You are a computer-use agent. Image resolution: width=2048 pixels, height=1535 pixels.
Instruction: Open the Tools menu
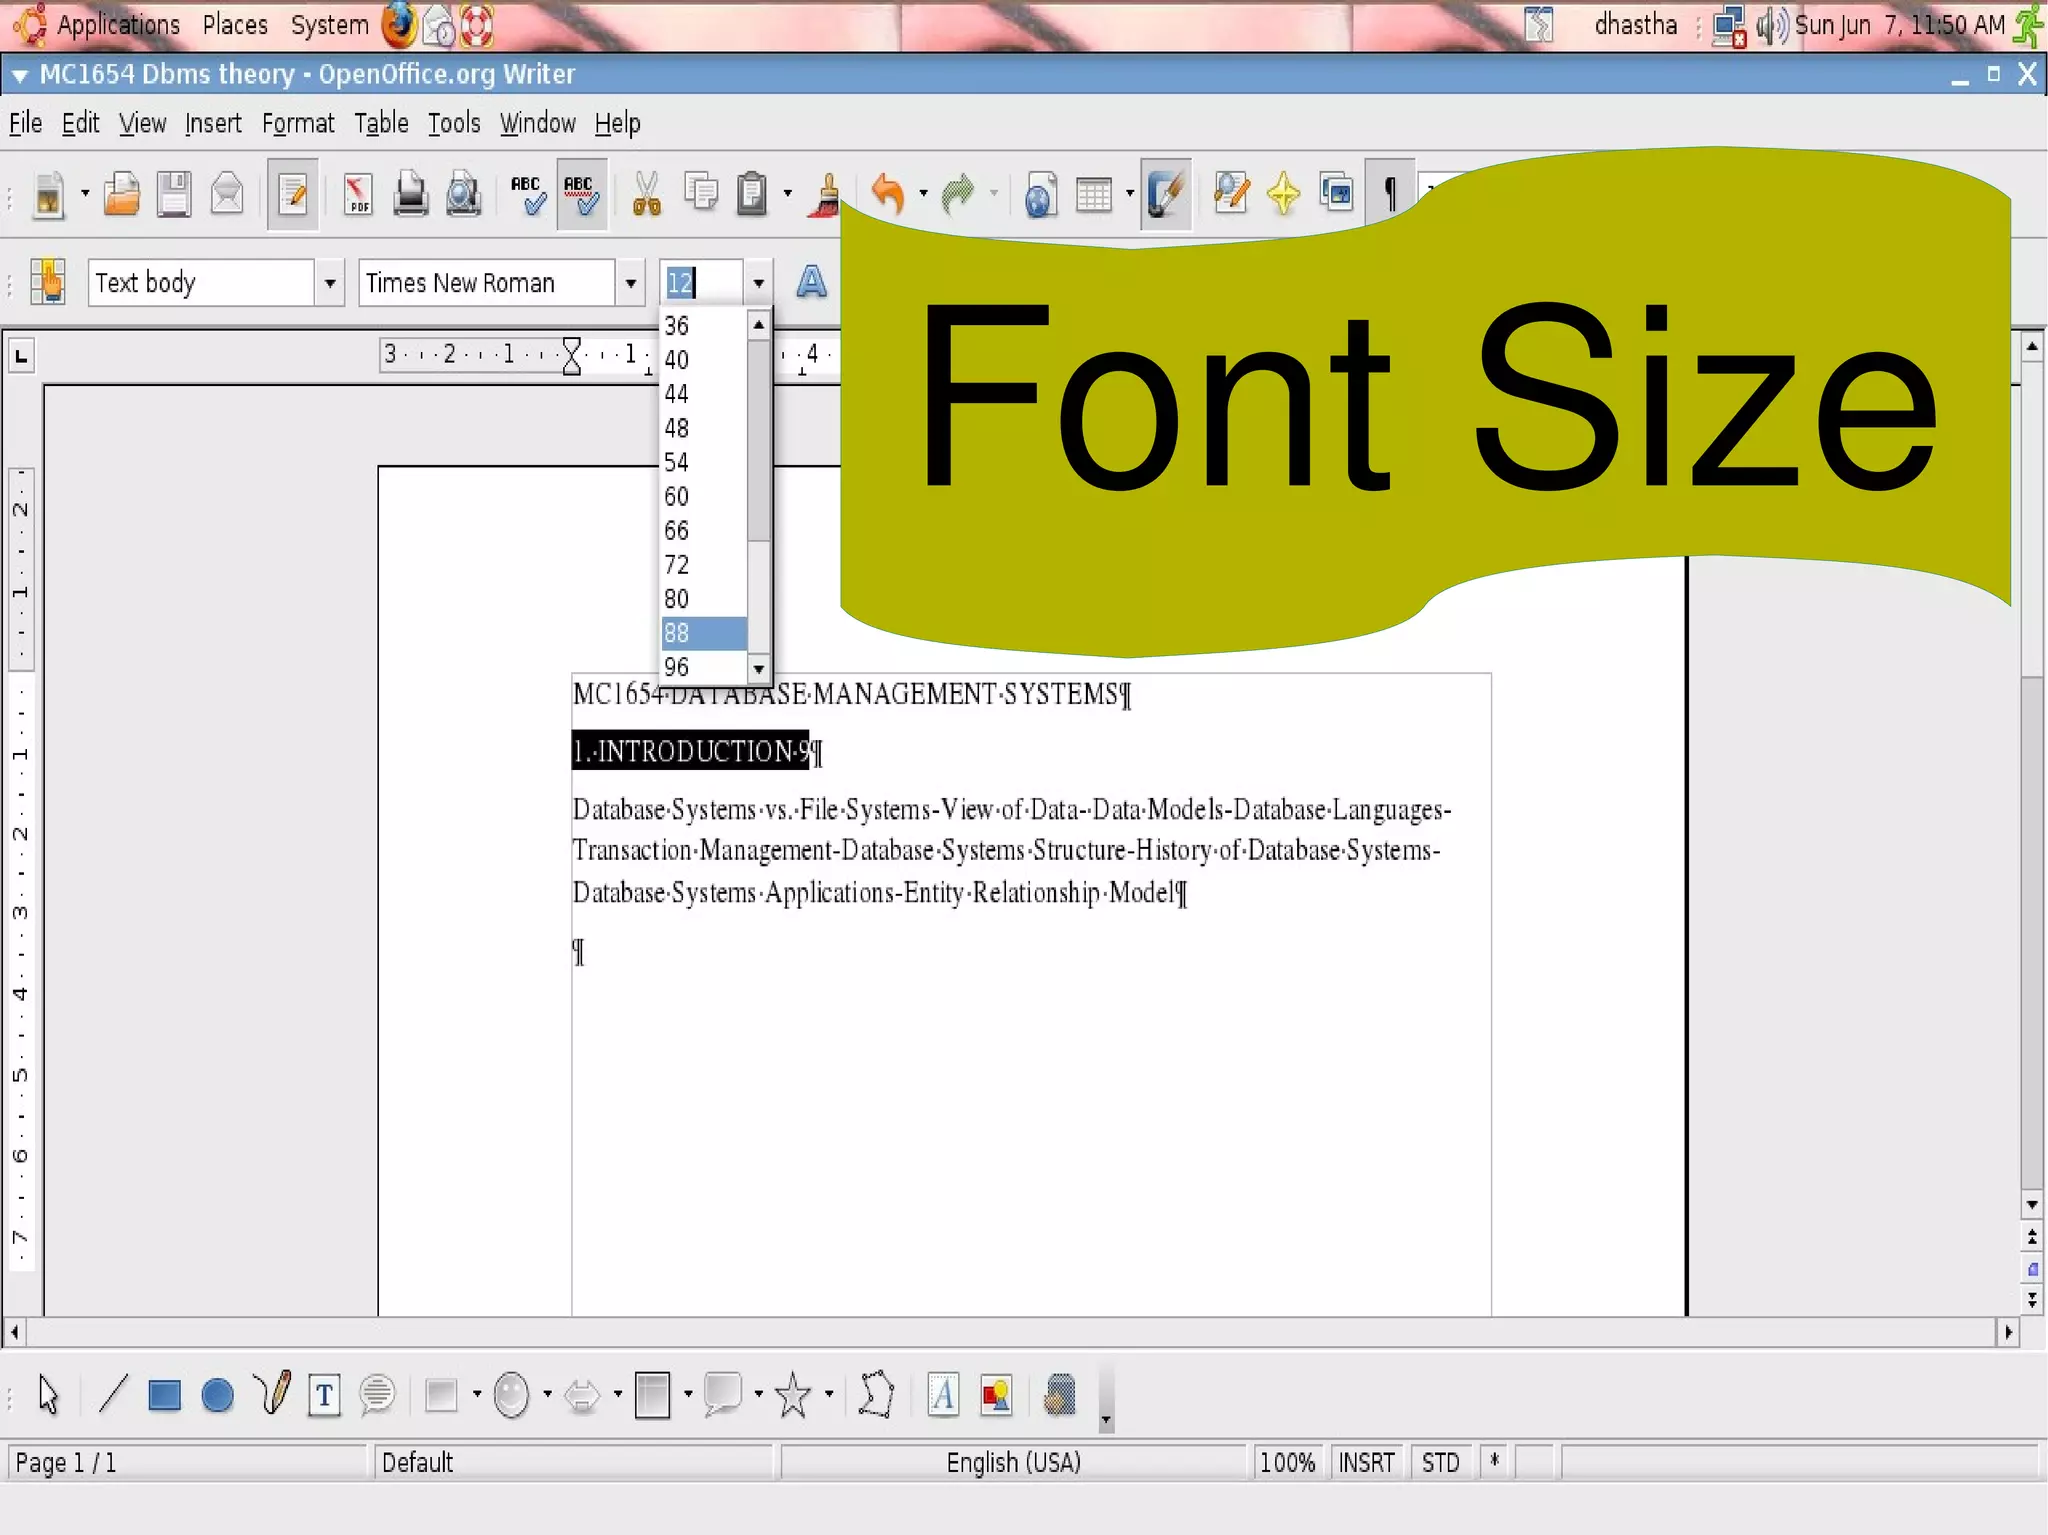click(454, 123)
